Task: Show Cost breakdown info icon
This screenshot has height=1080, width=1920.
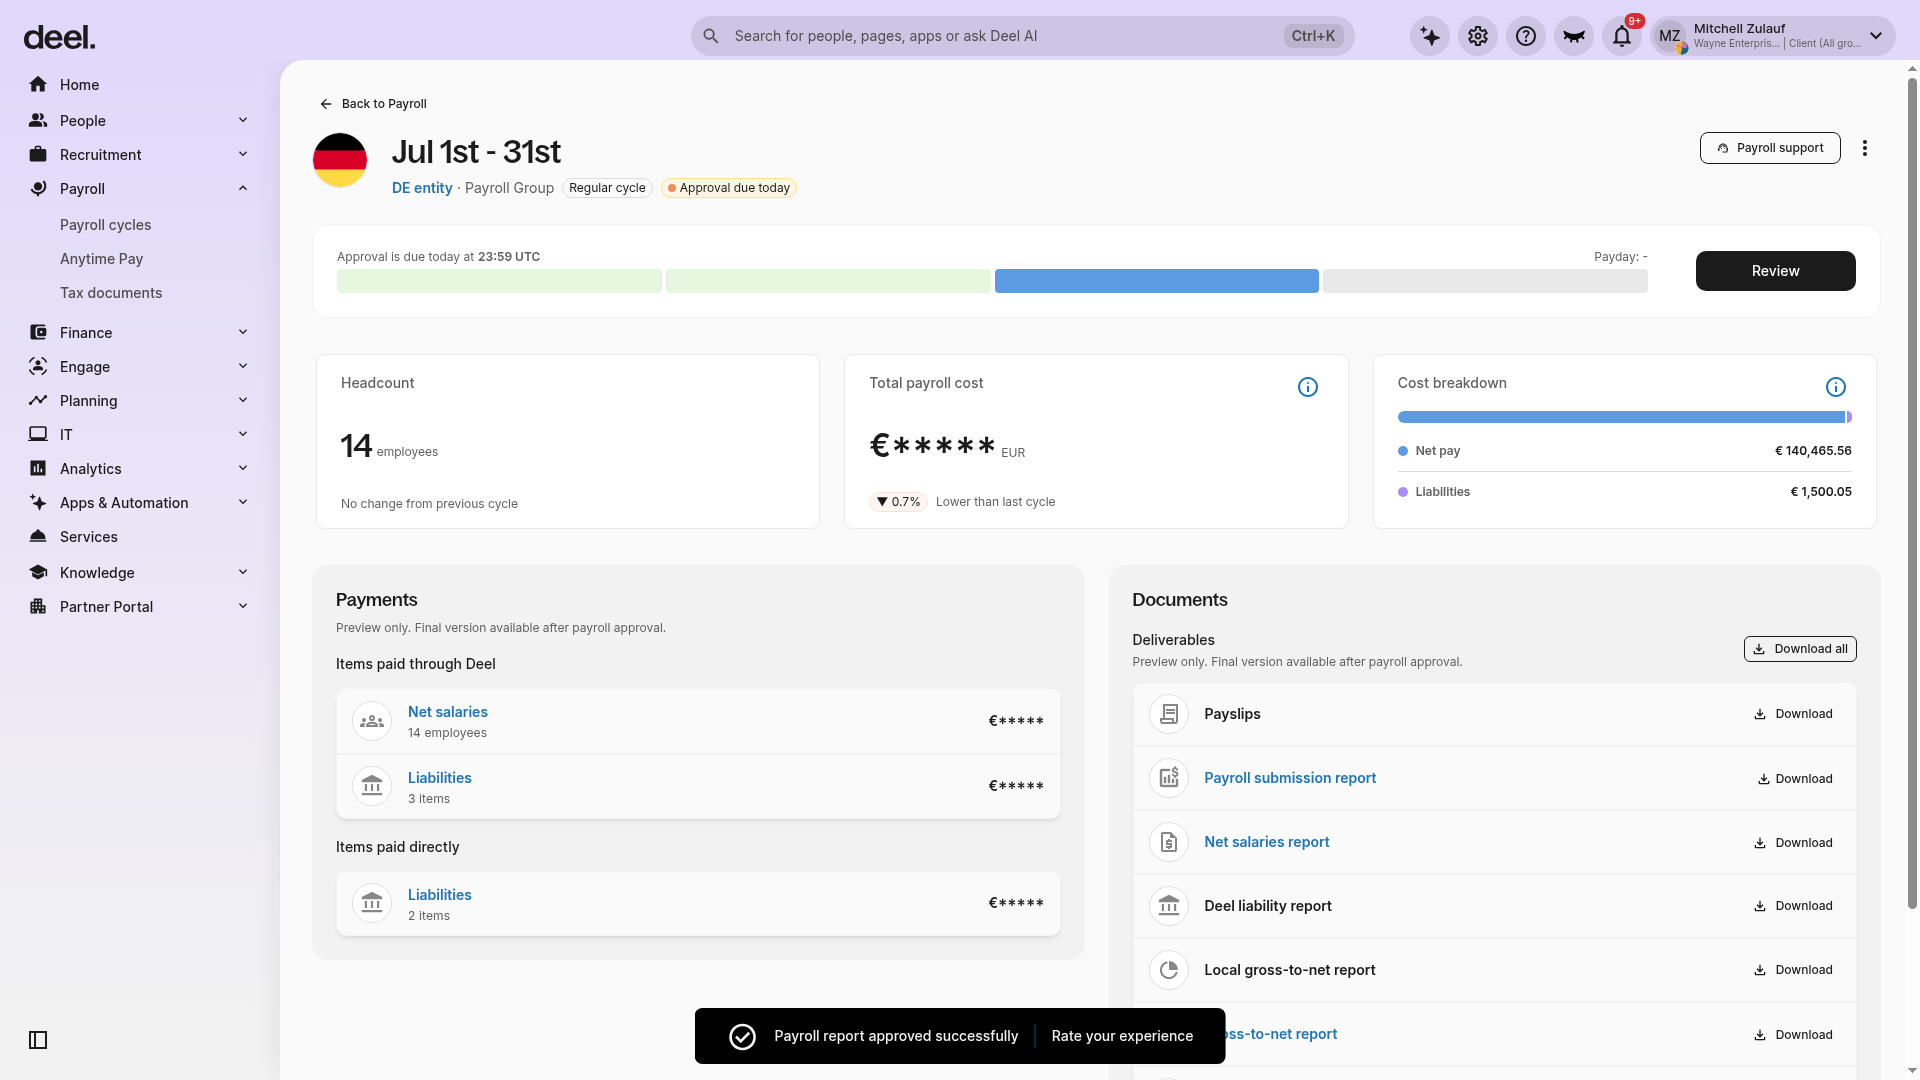Action: [1836, 387]
